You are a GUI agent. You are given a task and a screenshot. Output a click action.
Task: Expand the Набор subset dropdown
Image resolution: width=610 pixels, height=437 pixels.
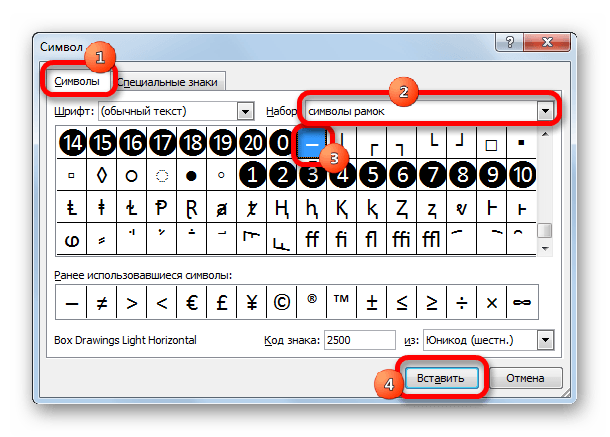click(545, 110)
